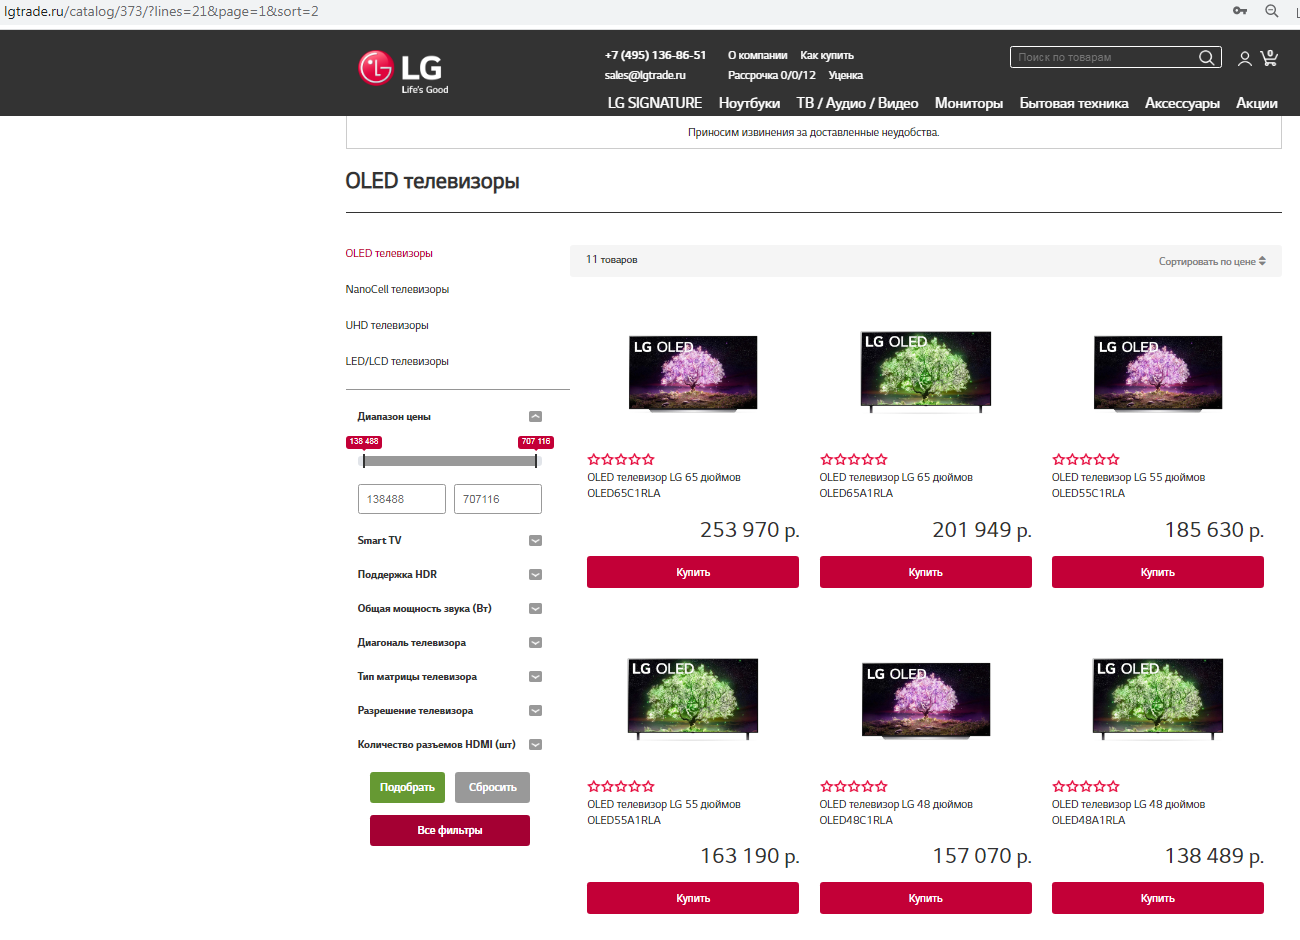Click the LG logo in header
This screenshot has width=1300, height=940.
[x=402, y=69]
